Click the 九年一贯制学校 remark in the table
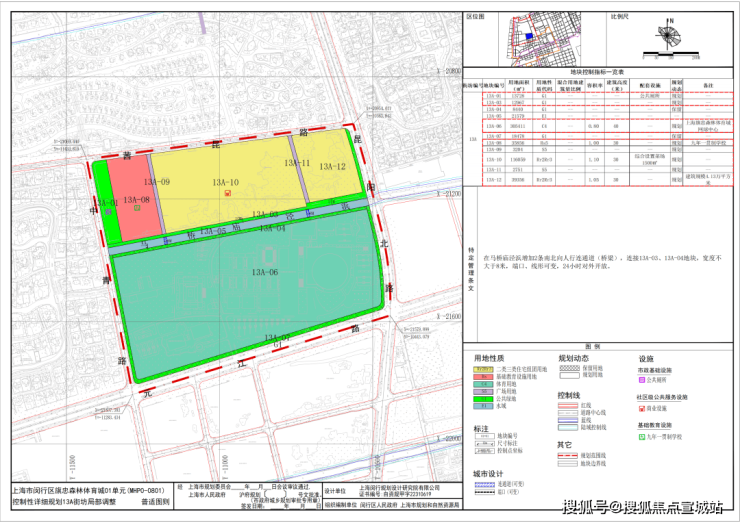The image size is (740, 523). 708,143
